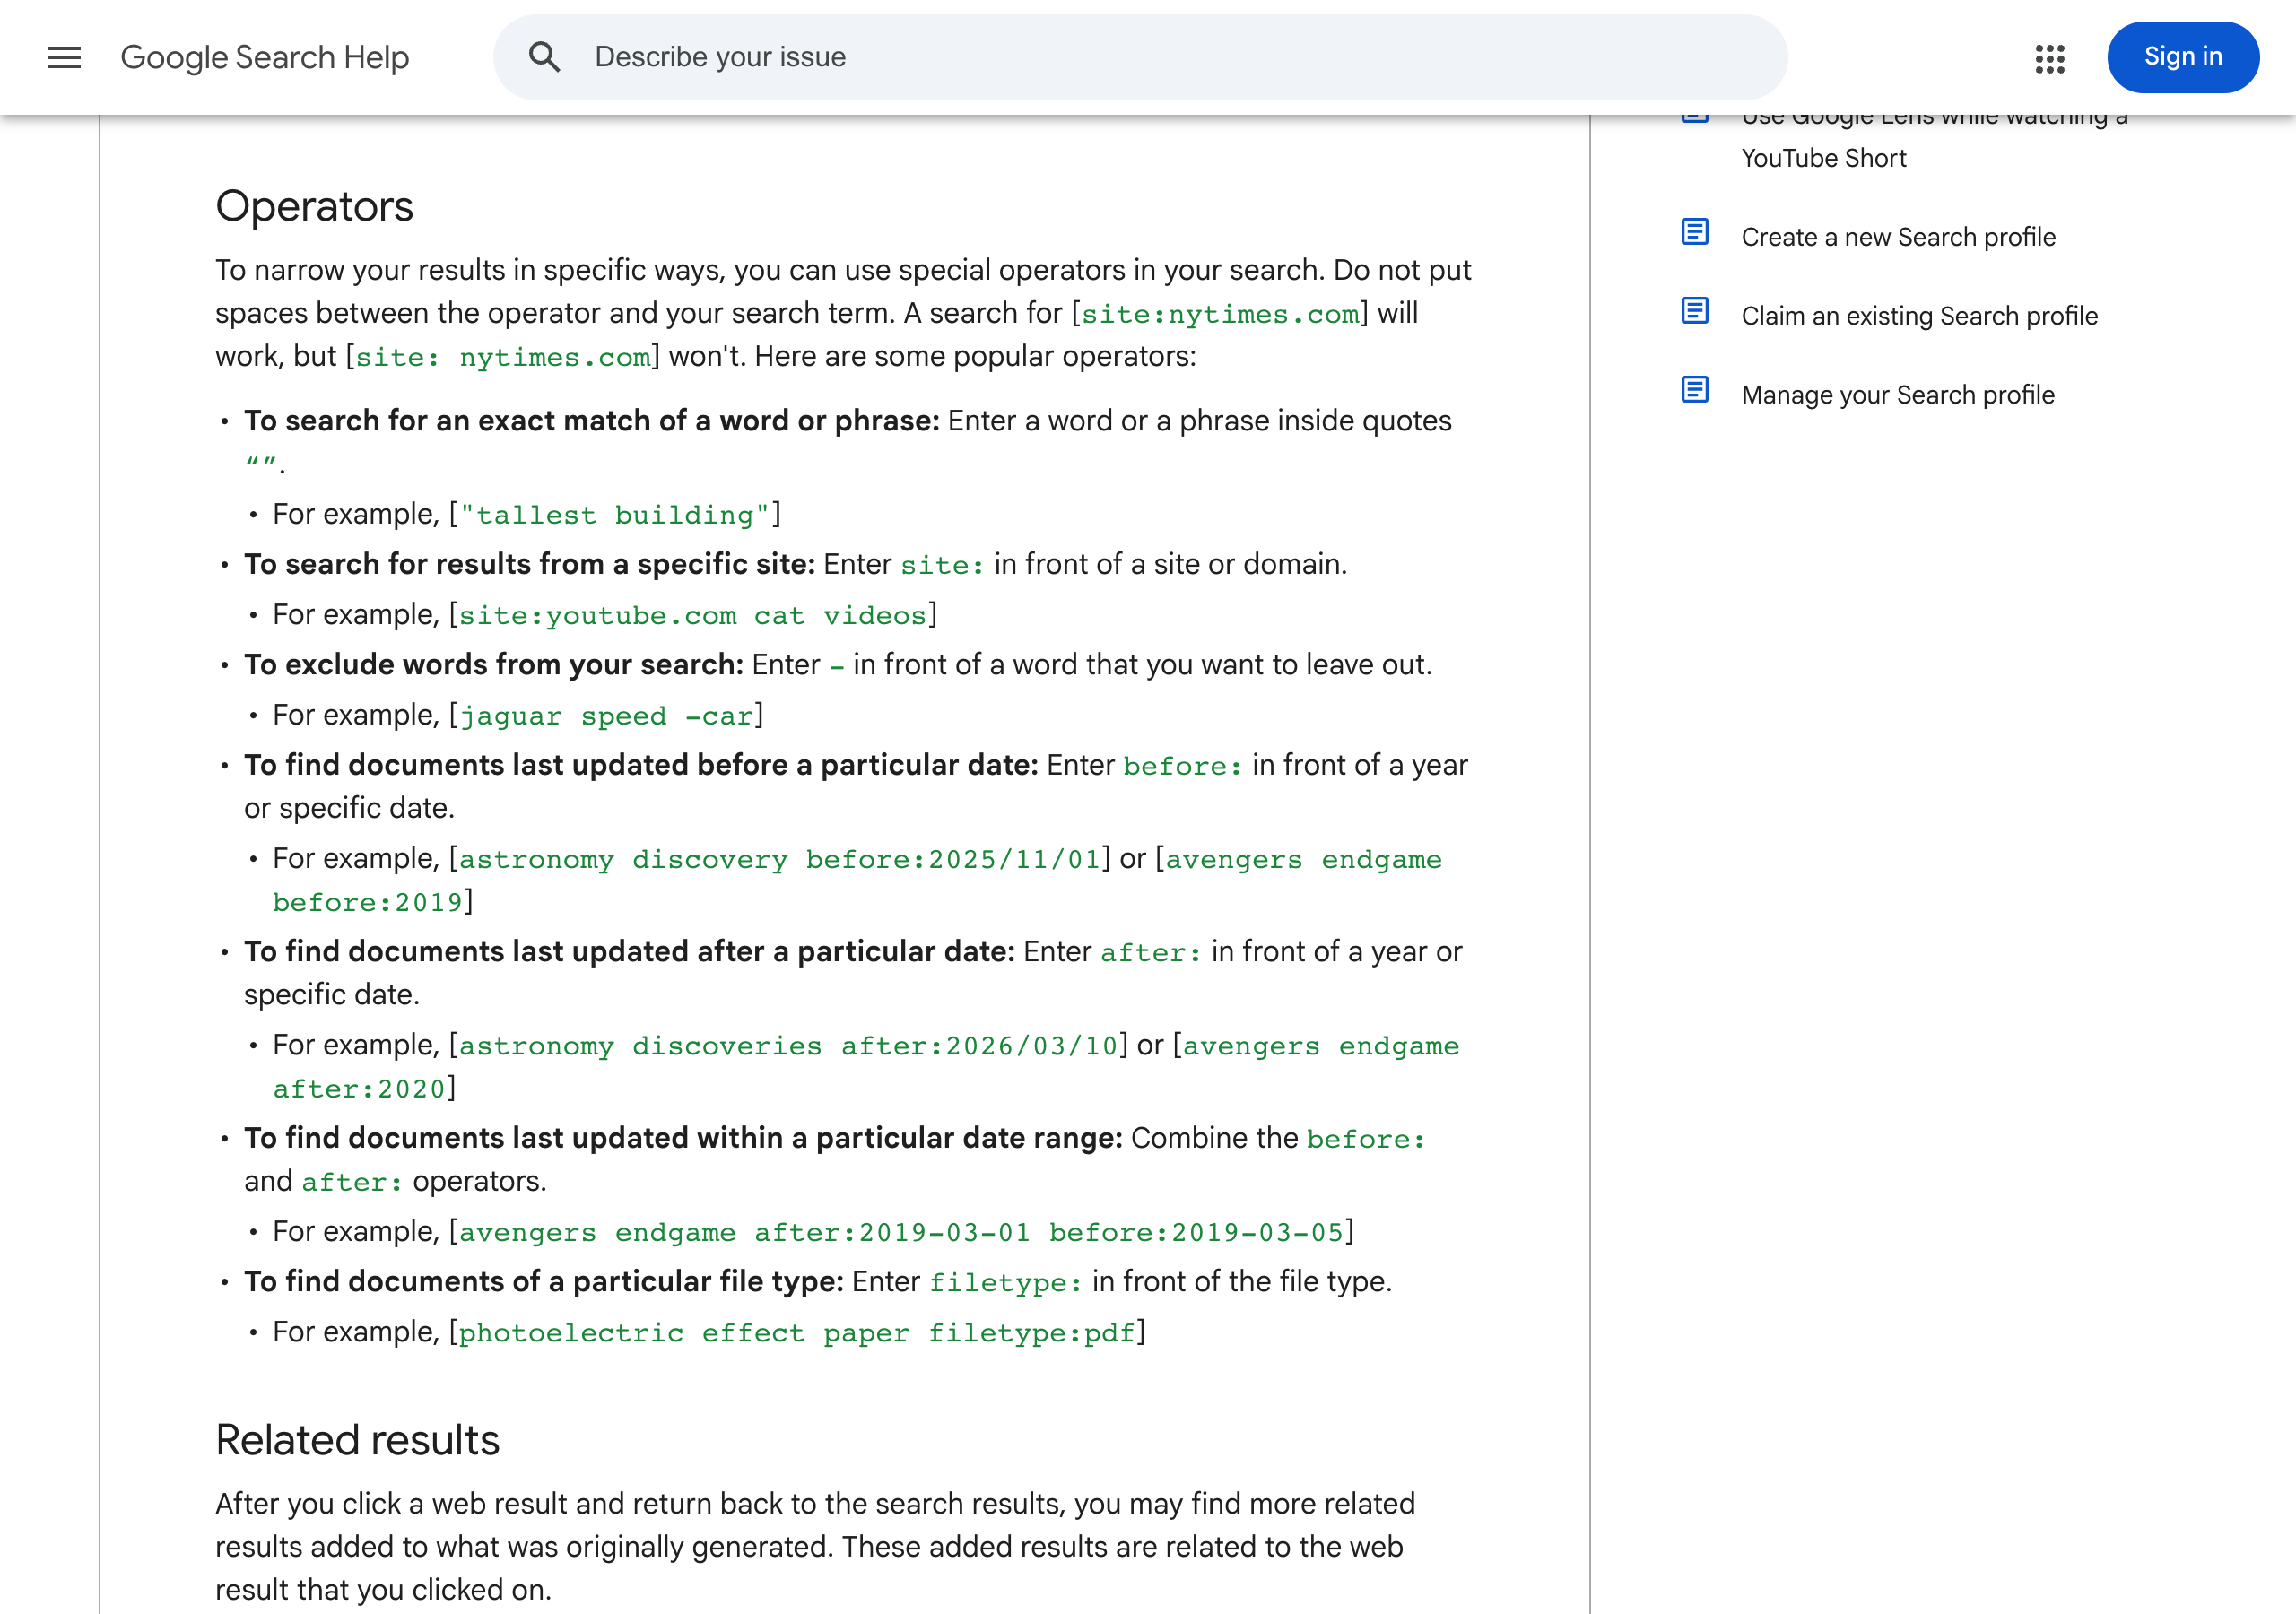Click article icon beside Manage your Search profile
The height and width of the screenshot is (1614, 2296).
(1694, 390)
